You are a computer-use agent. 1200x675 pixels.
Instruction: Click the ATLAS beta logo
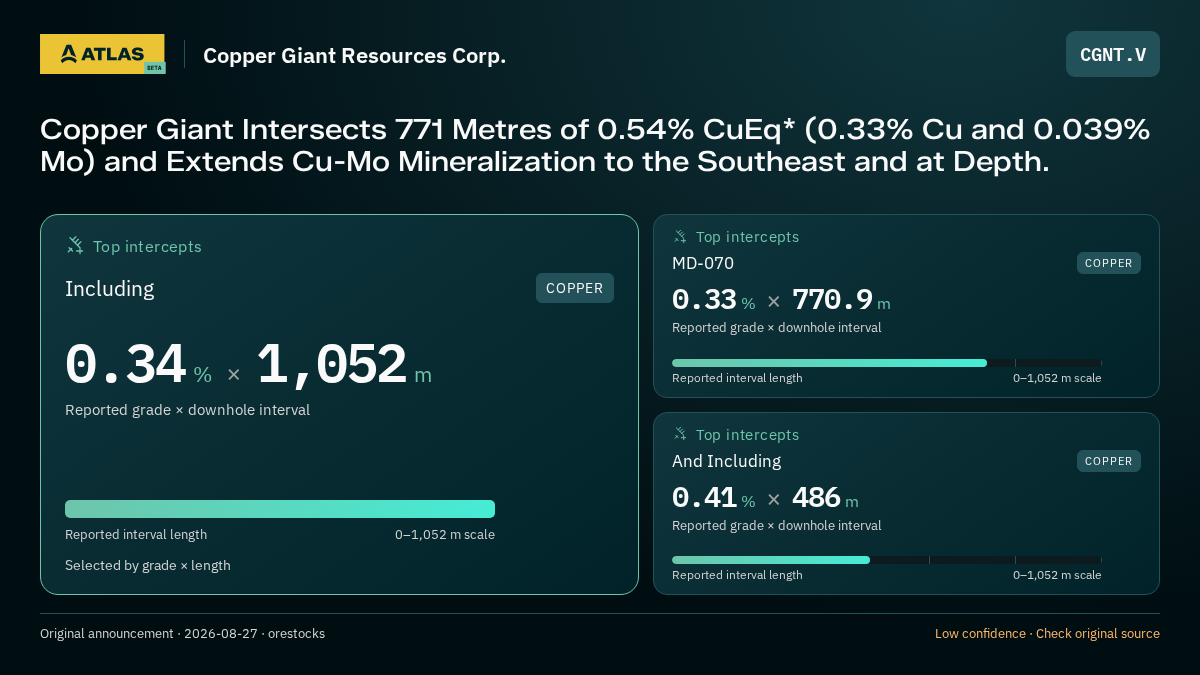click(103, 54)
